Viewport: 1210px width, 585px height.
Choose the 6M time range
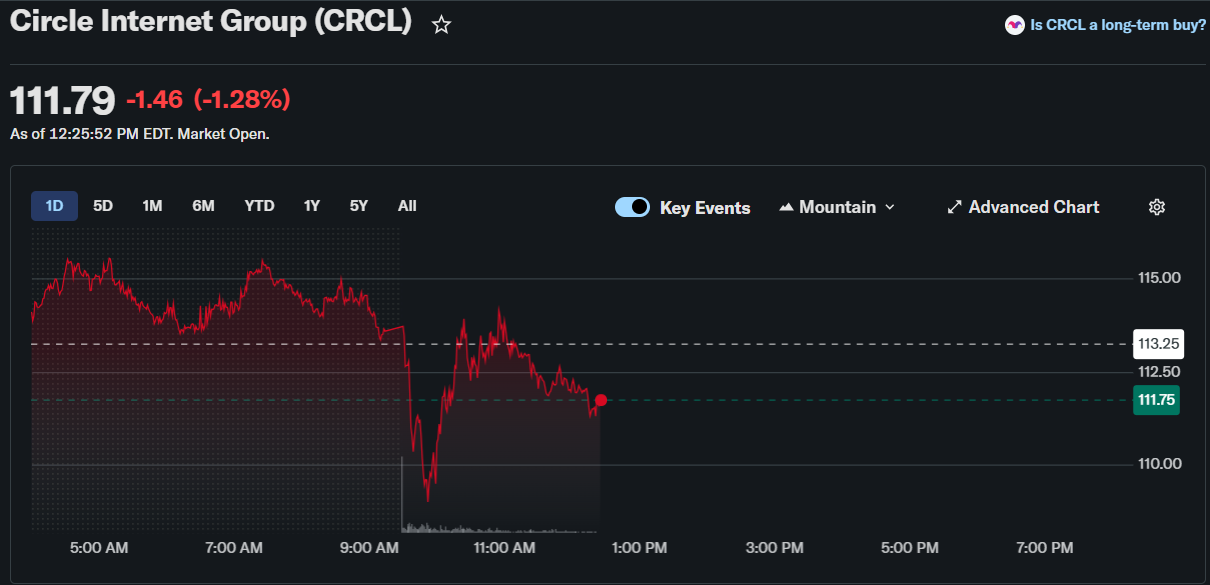203,206
